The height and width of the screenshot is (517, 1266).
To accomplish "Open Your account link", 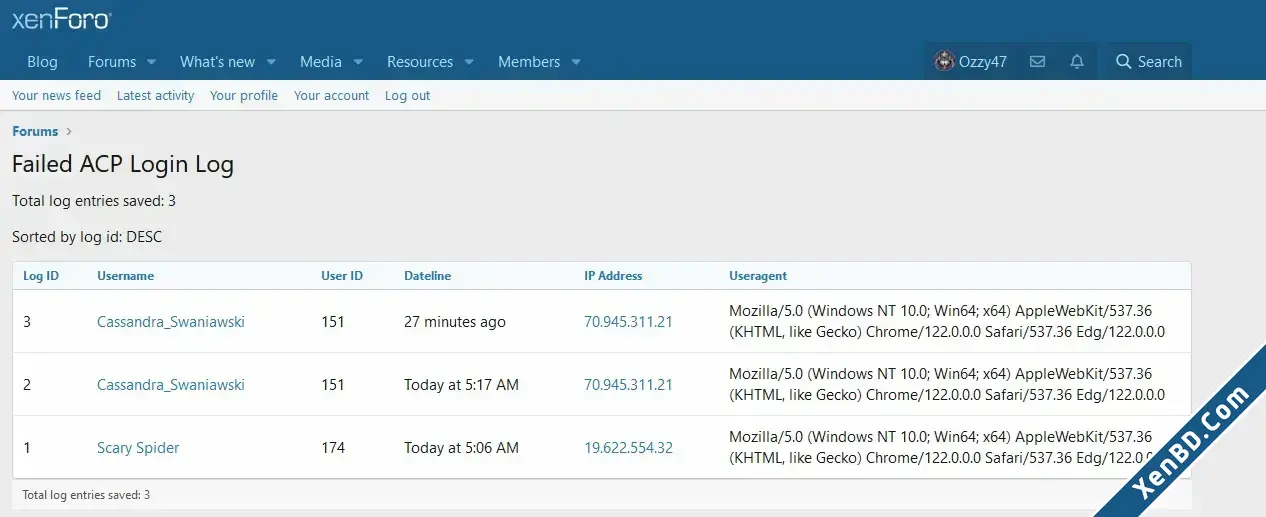I will [331, 96].
